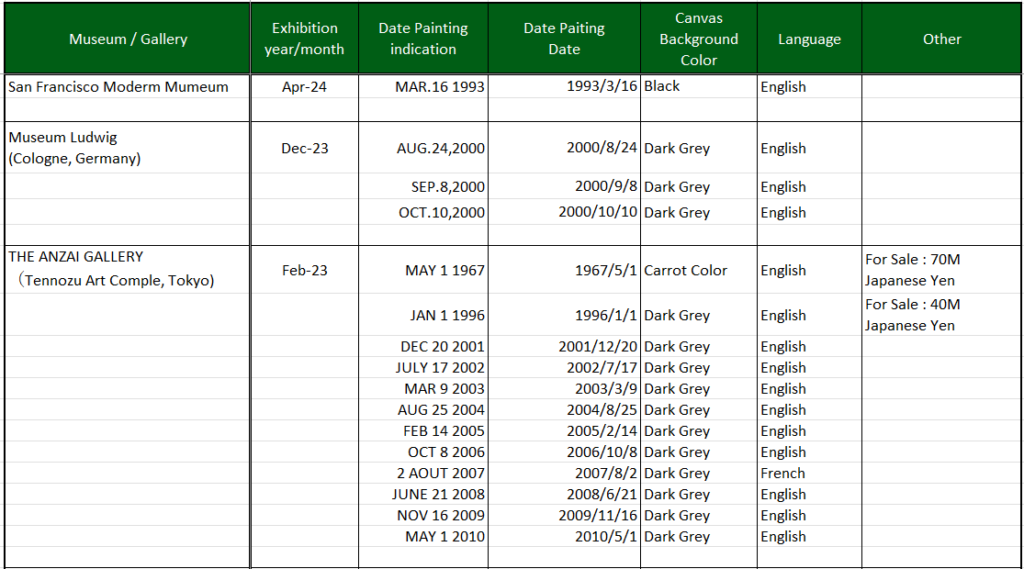Viewport: 1024px width, 569px height.
Task: Click the '2000/9/8' date cell
Action: (x=564, y=186)
